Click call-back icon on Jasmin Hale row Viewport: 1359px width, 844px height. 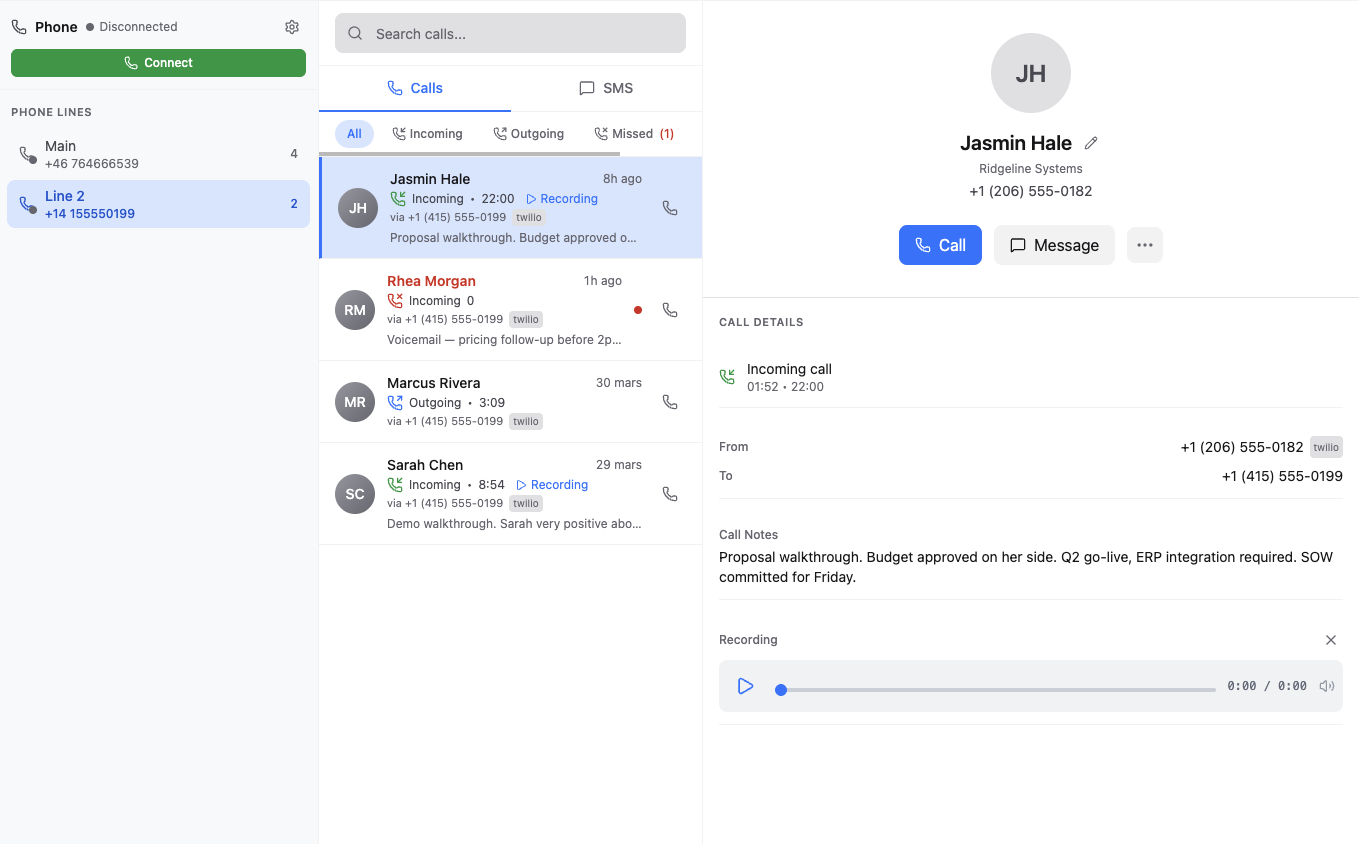point(670,208)
